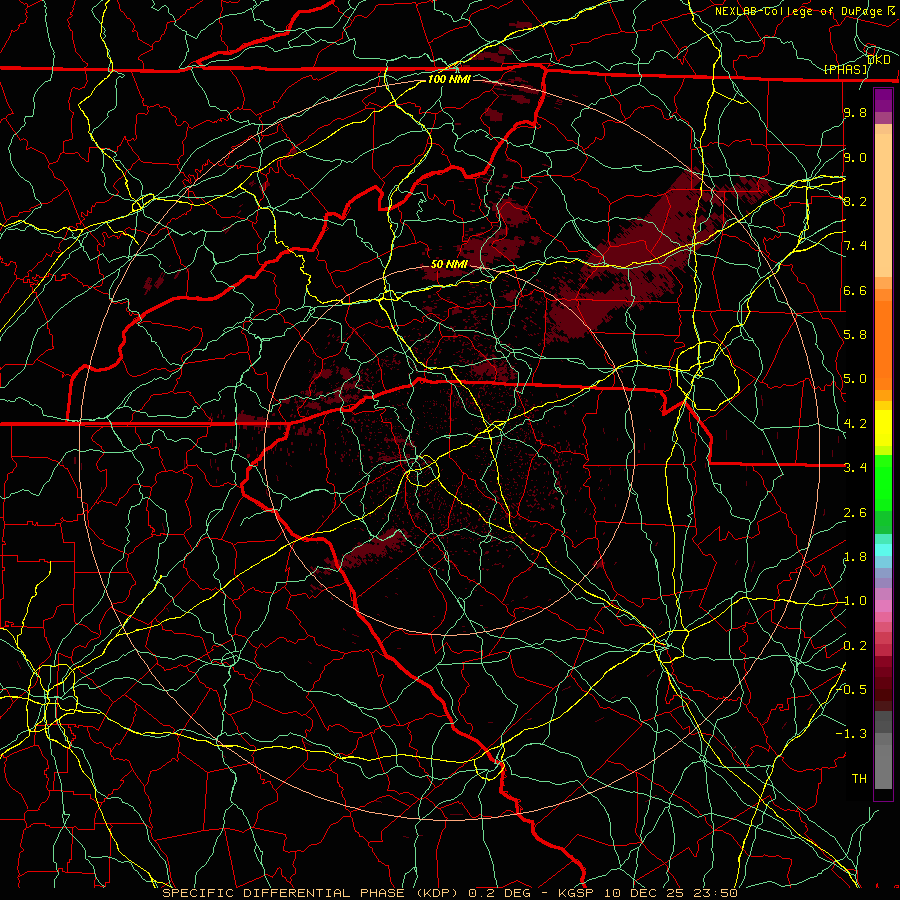Click the 0.2 scale value
Viewport: 900px width, 900px height.
[855, 646]
